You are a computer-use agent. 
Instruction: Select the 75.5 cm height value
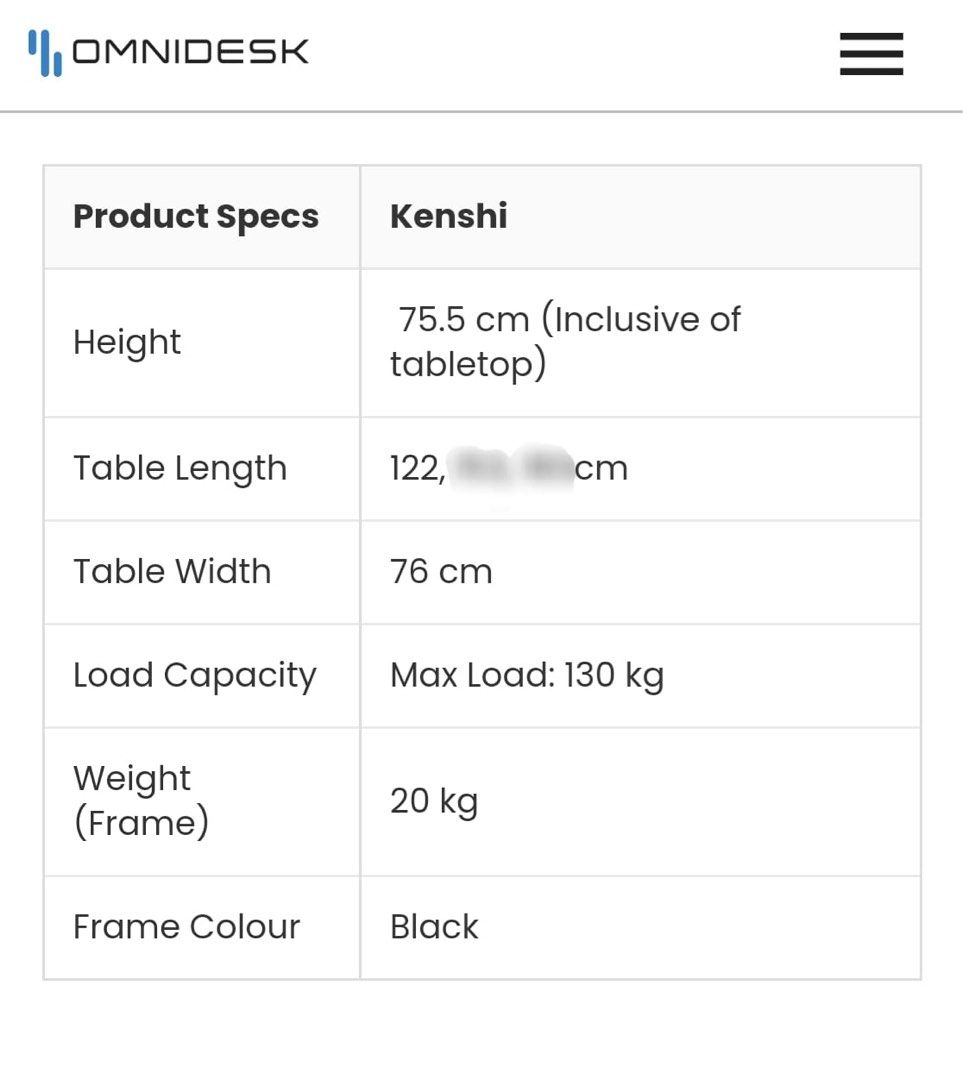[564, 341]
